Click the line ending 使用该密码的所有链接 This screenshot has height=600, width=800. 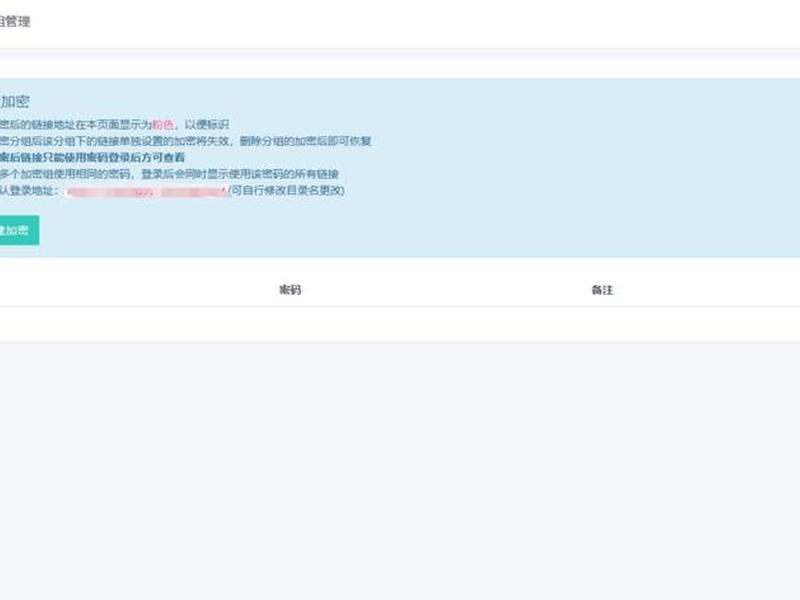[x=169, y=174]
